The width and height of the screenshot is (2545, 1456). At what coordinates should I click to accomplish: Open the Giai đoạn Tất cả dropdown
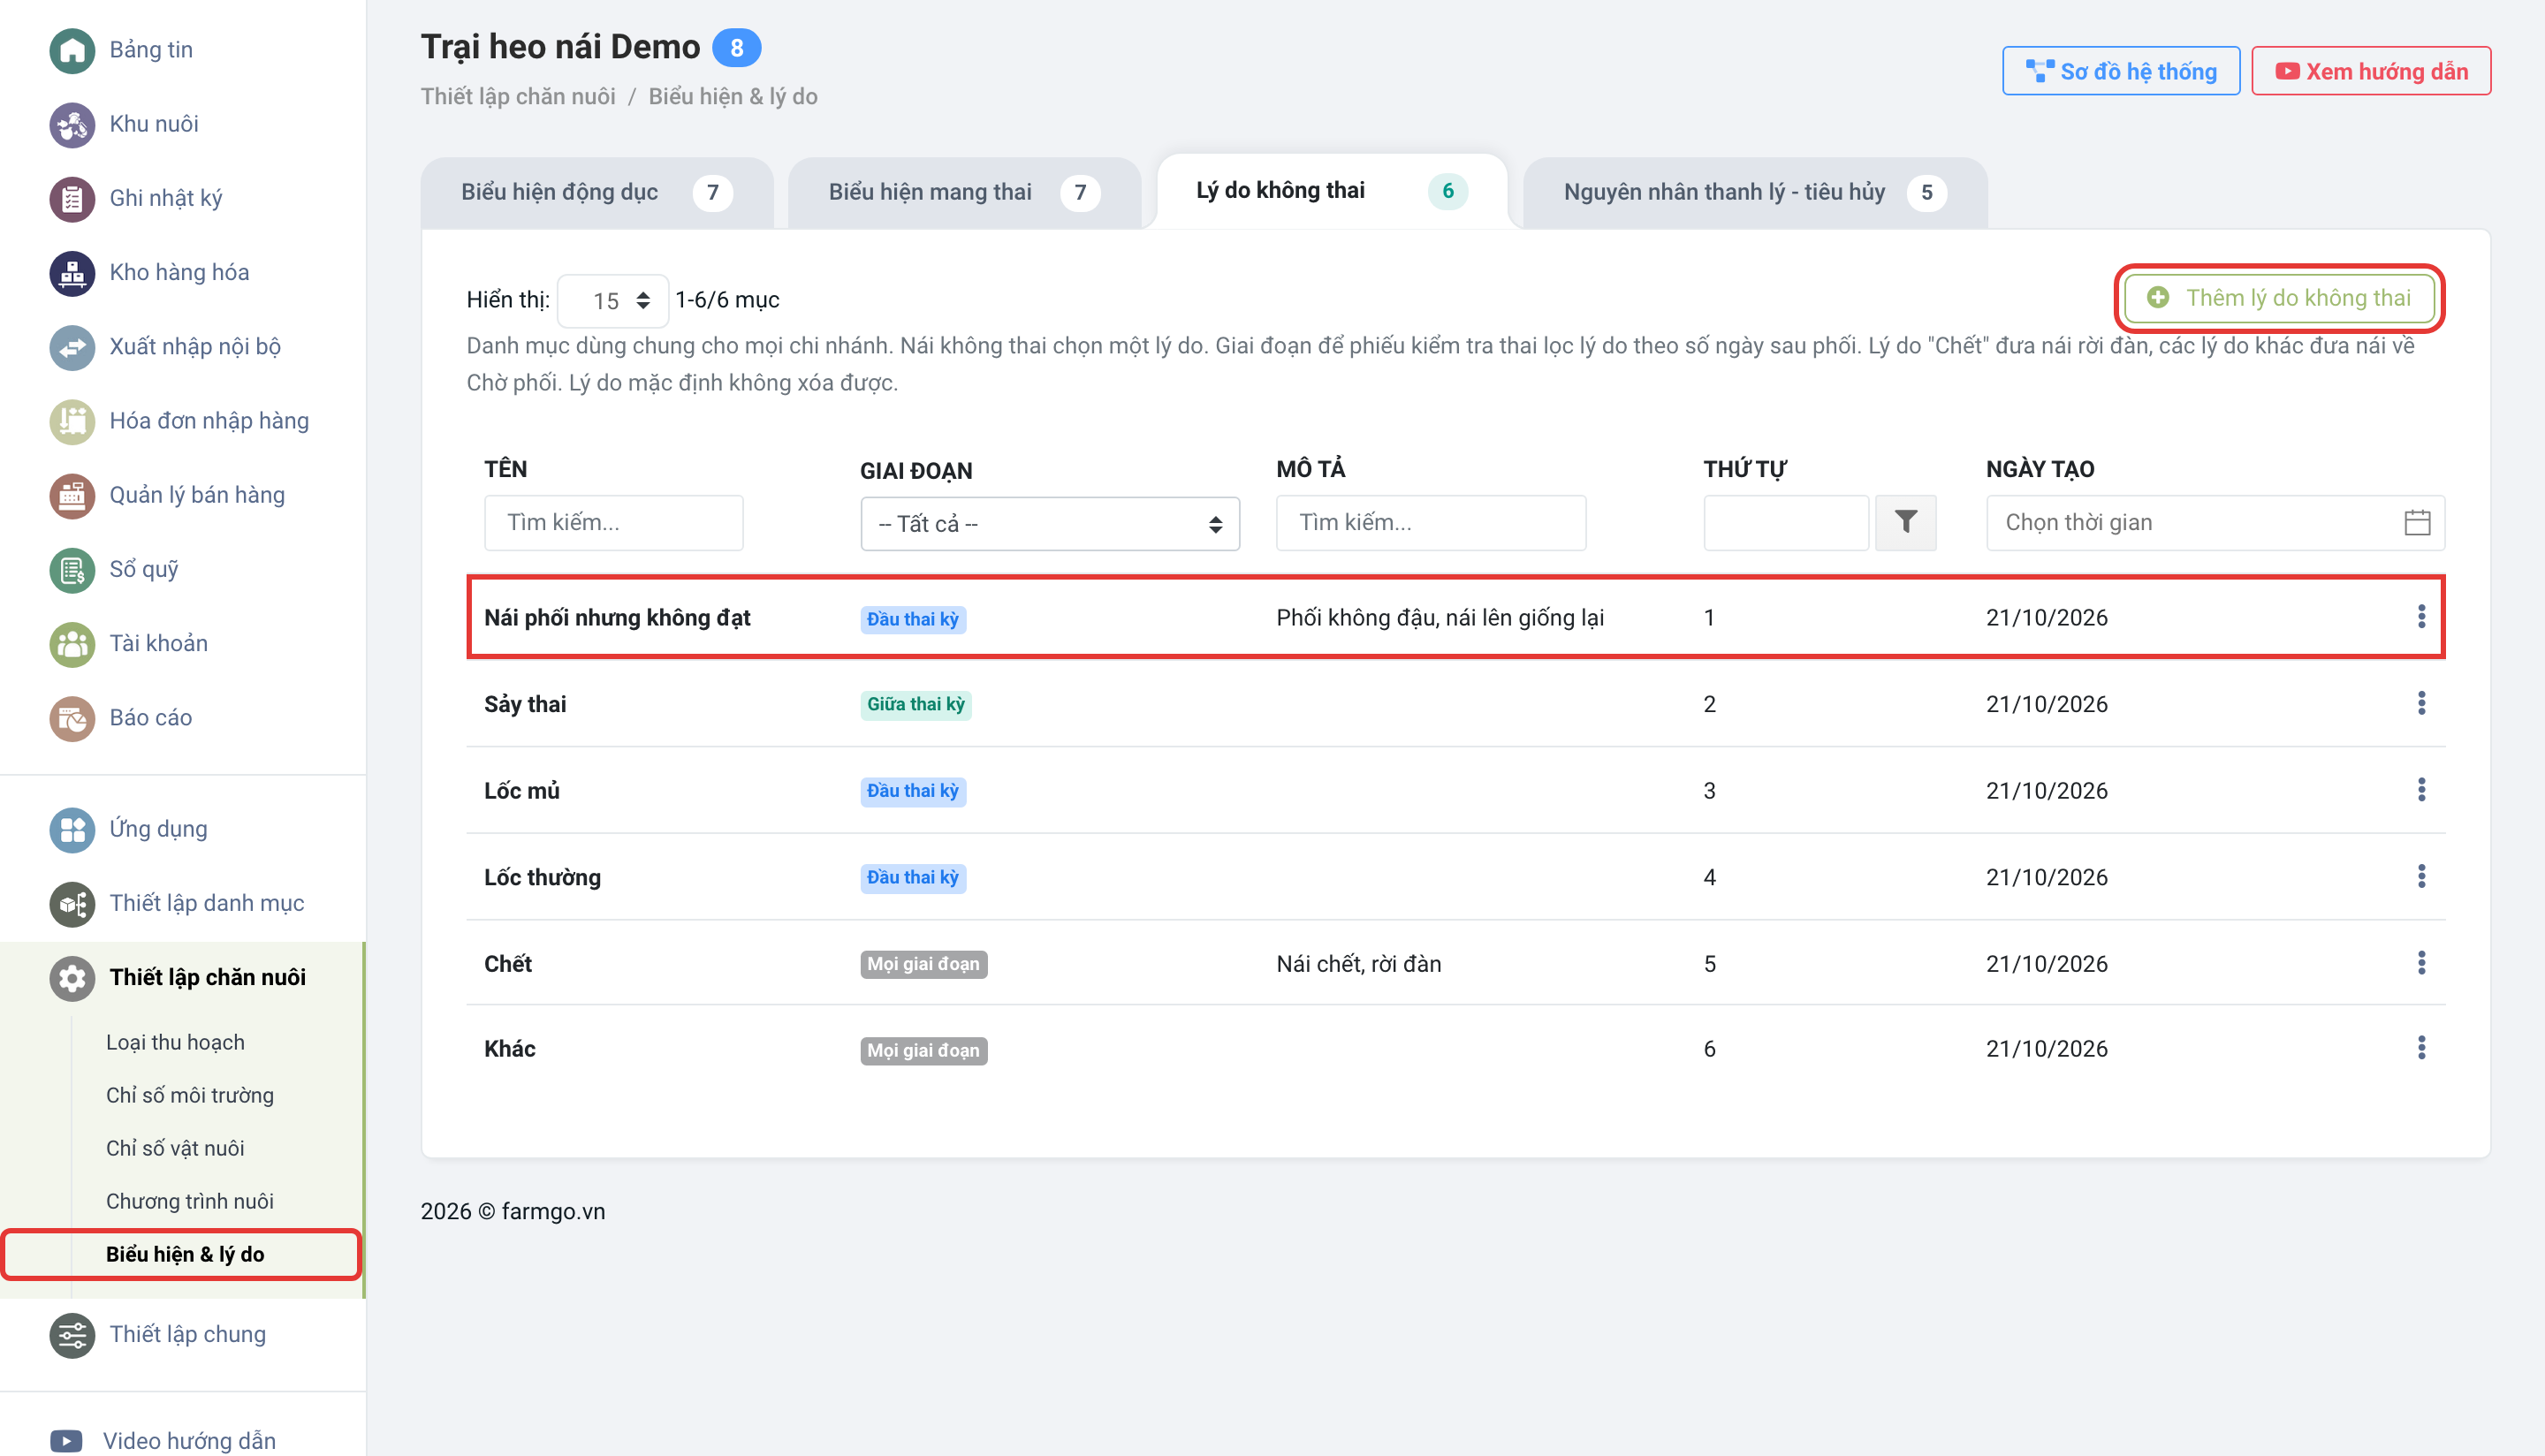1050,523
